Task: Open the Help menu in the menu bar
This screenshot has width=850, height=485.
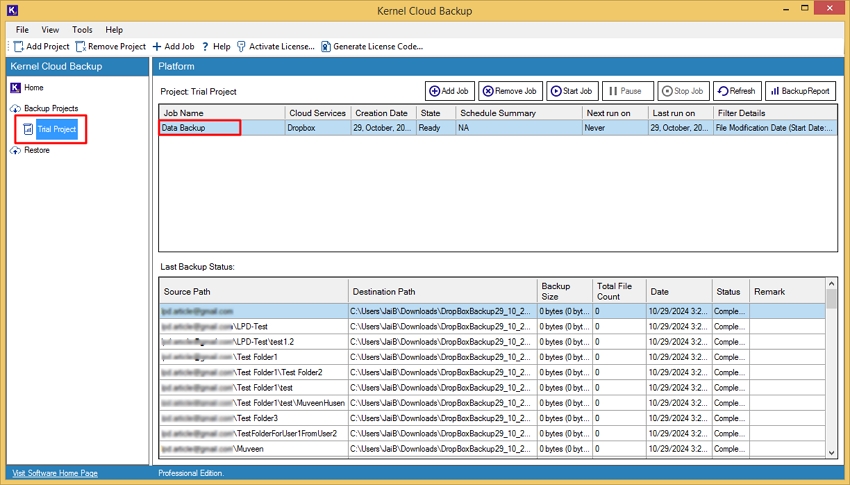Action: pyautogui.click(x=114, y=30)
